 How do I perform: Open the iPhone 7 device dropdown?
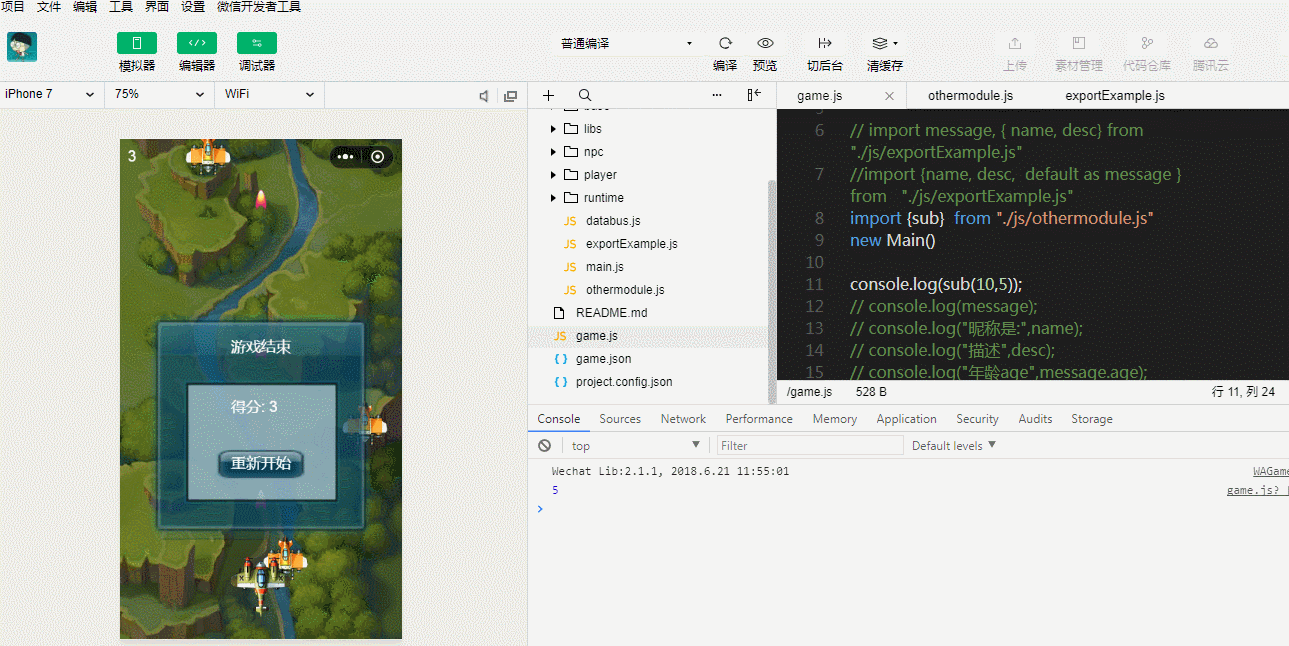pos(50,94)
